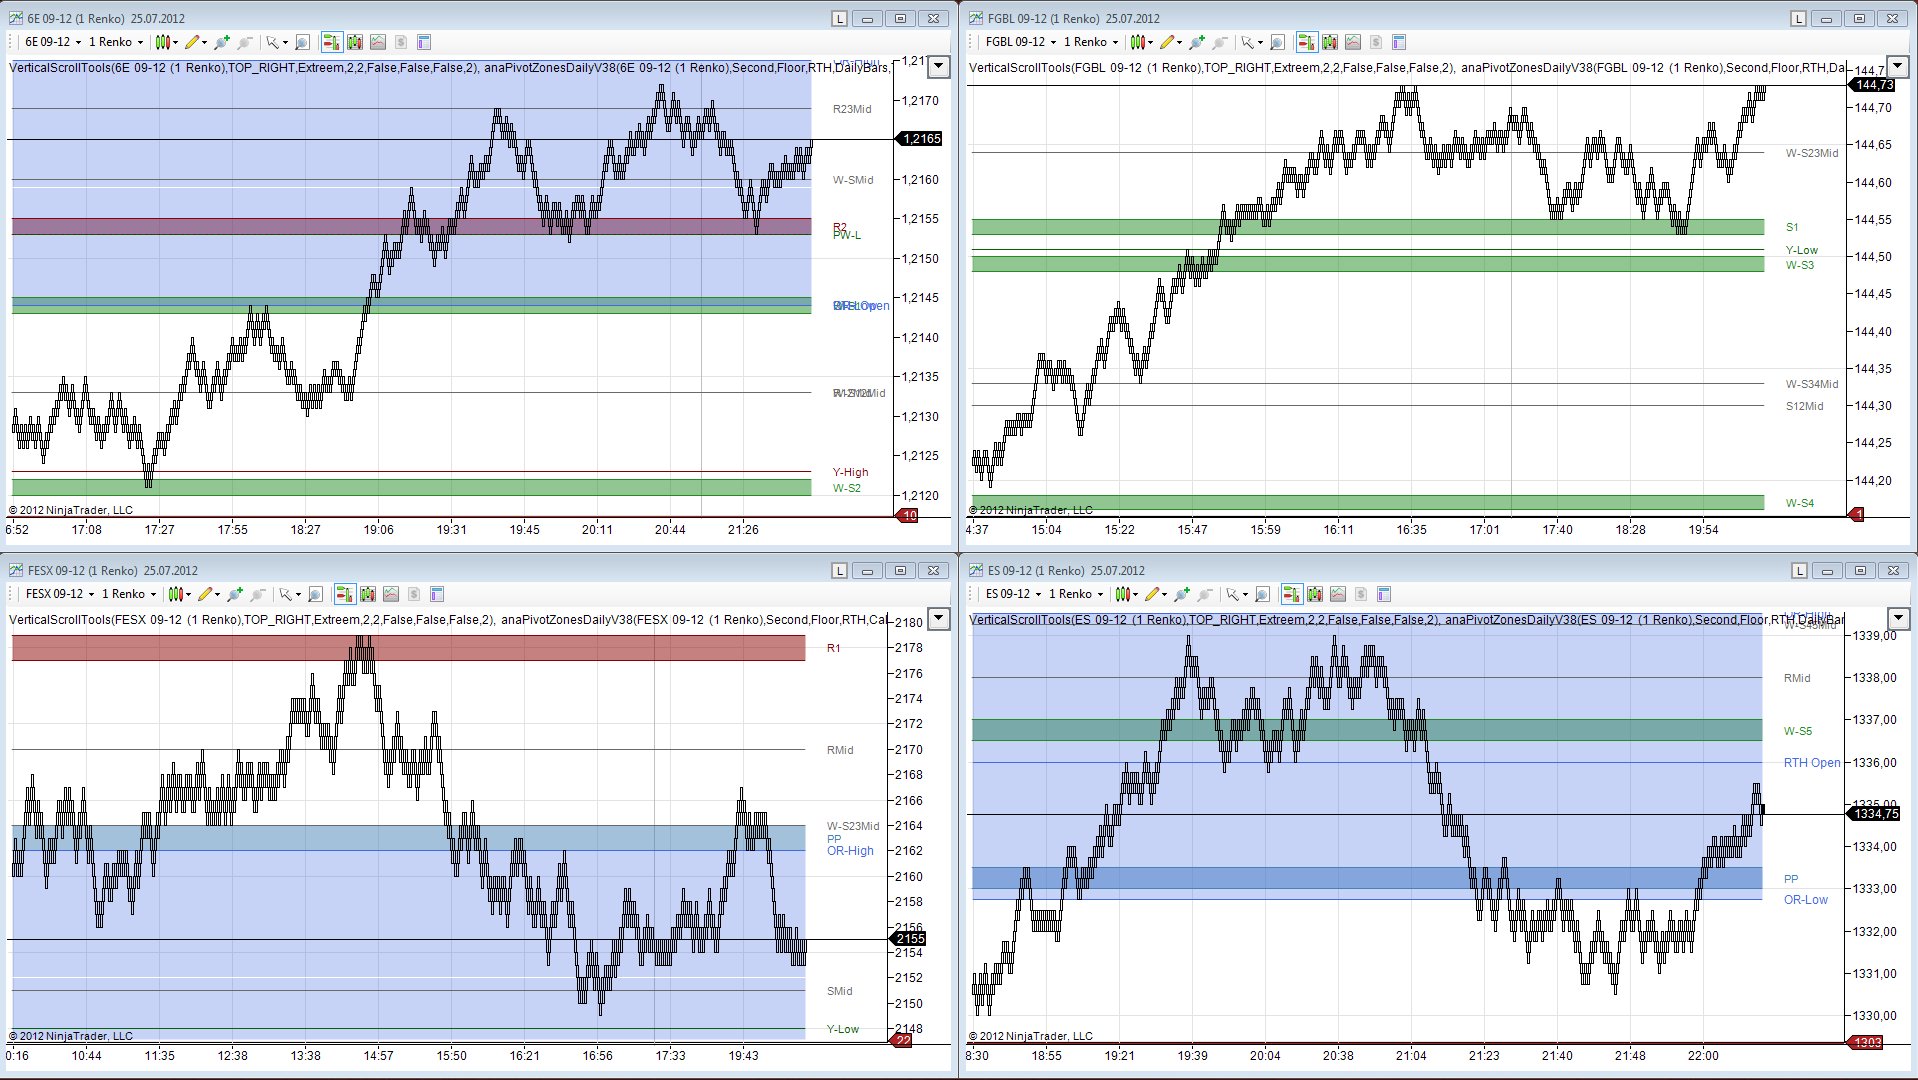
Task: Click Zoom In on the FGBL chart toolbar
Action: 1197,42
